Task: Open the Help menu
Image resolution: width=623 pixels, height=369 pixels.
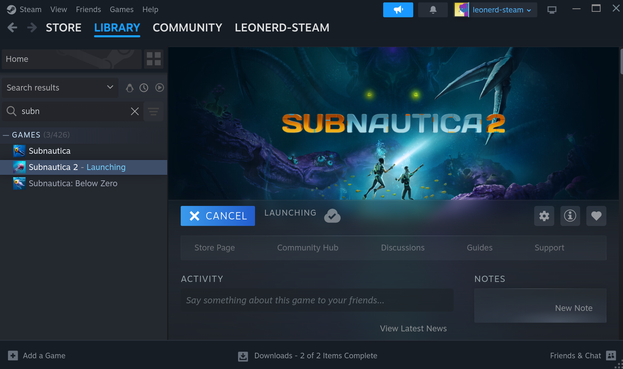Action: pyautogui.click(x=150, y=9)
